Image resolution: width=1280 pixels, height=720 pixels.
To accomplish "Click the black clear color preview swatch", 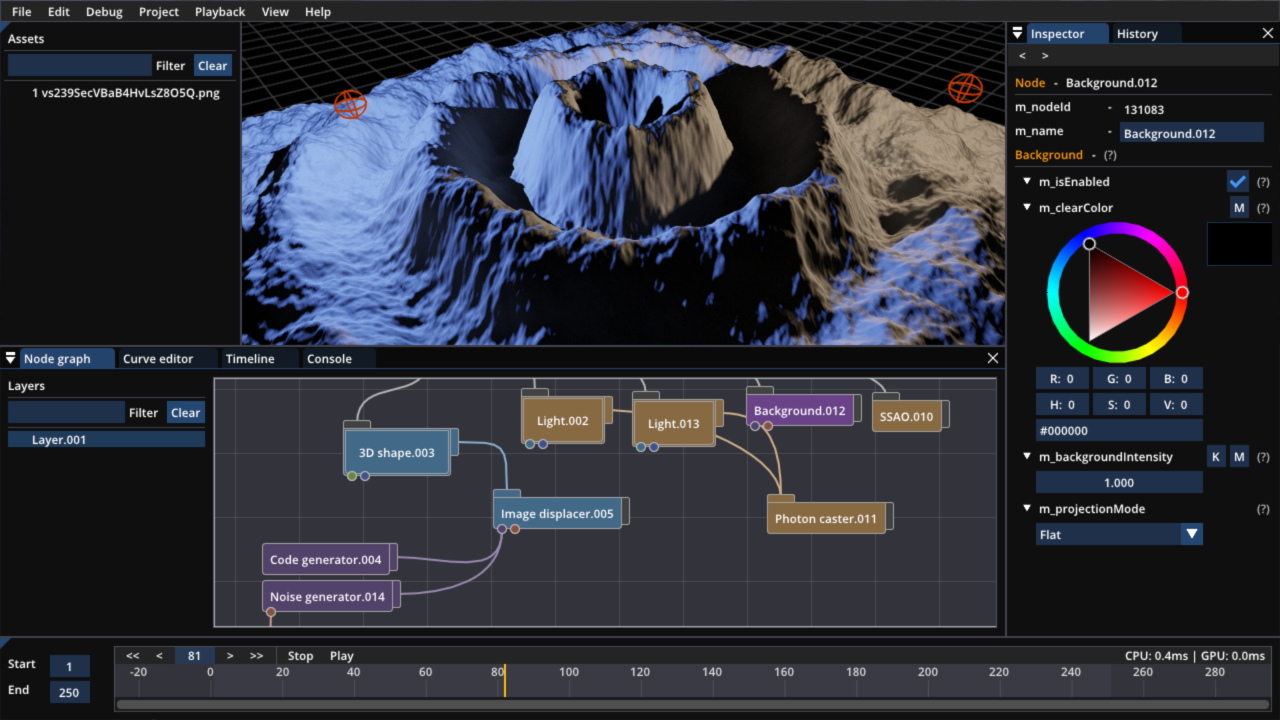I will click(x=1239, y=244).
